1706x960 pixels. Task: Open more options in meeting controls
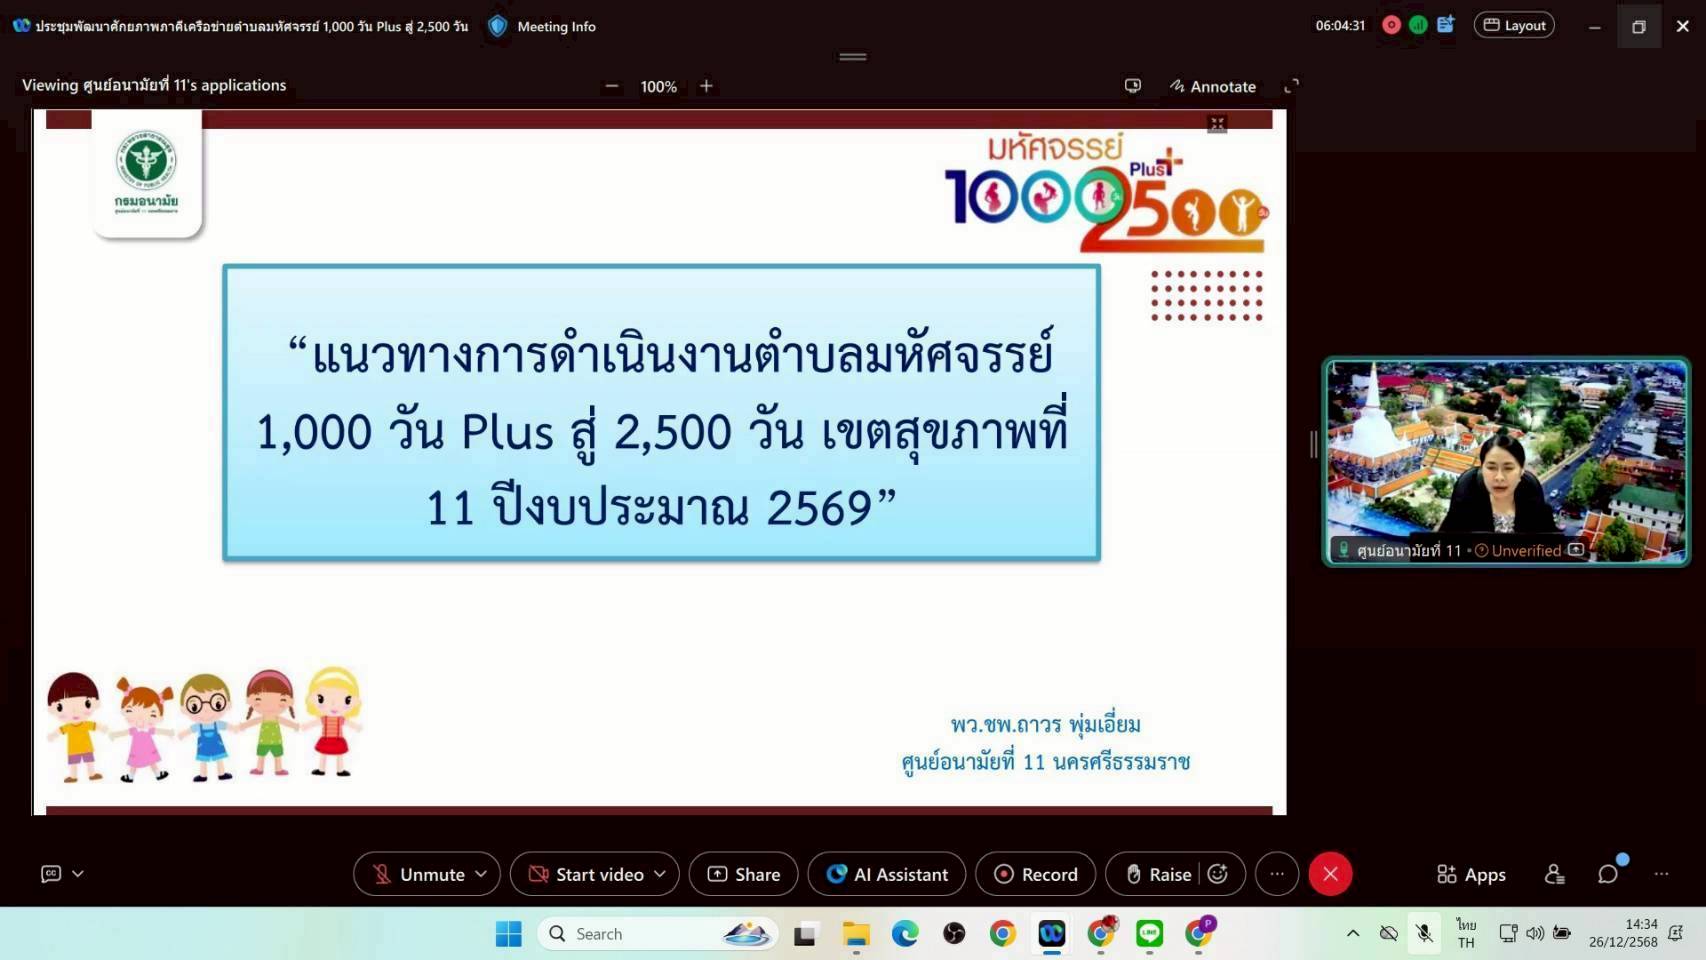pos(1277,874)
